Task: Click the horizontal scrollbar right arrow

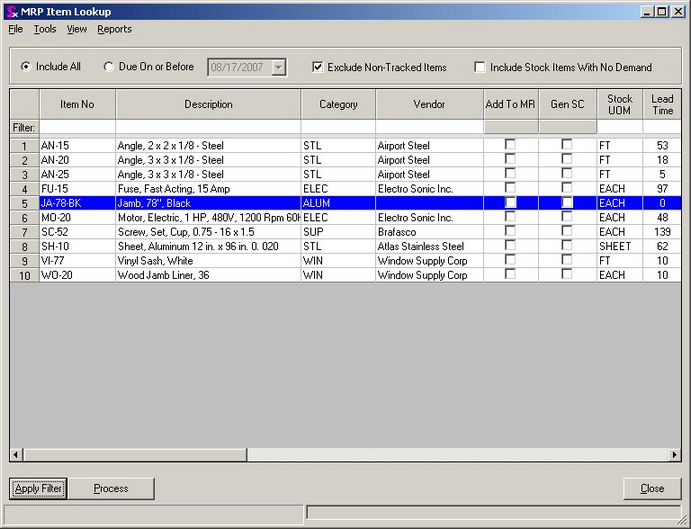Action: coord(675,455)
